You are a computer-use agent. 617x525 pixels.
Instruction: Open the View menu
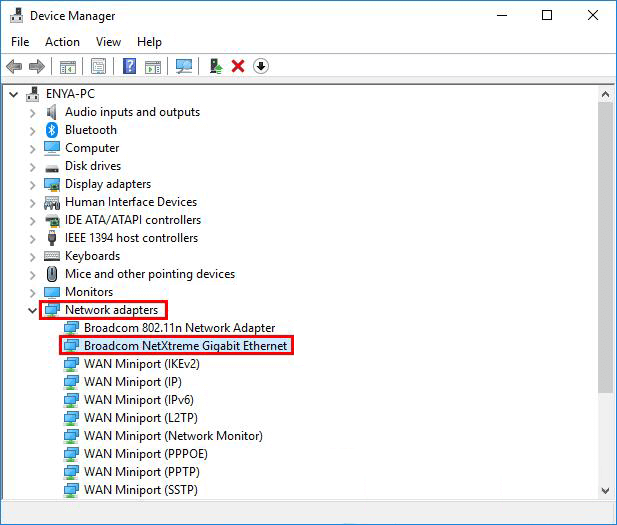(108, 42)
